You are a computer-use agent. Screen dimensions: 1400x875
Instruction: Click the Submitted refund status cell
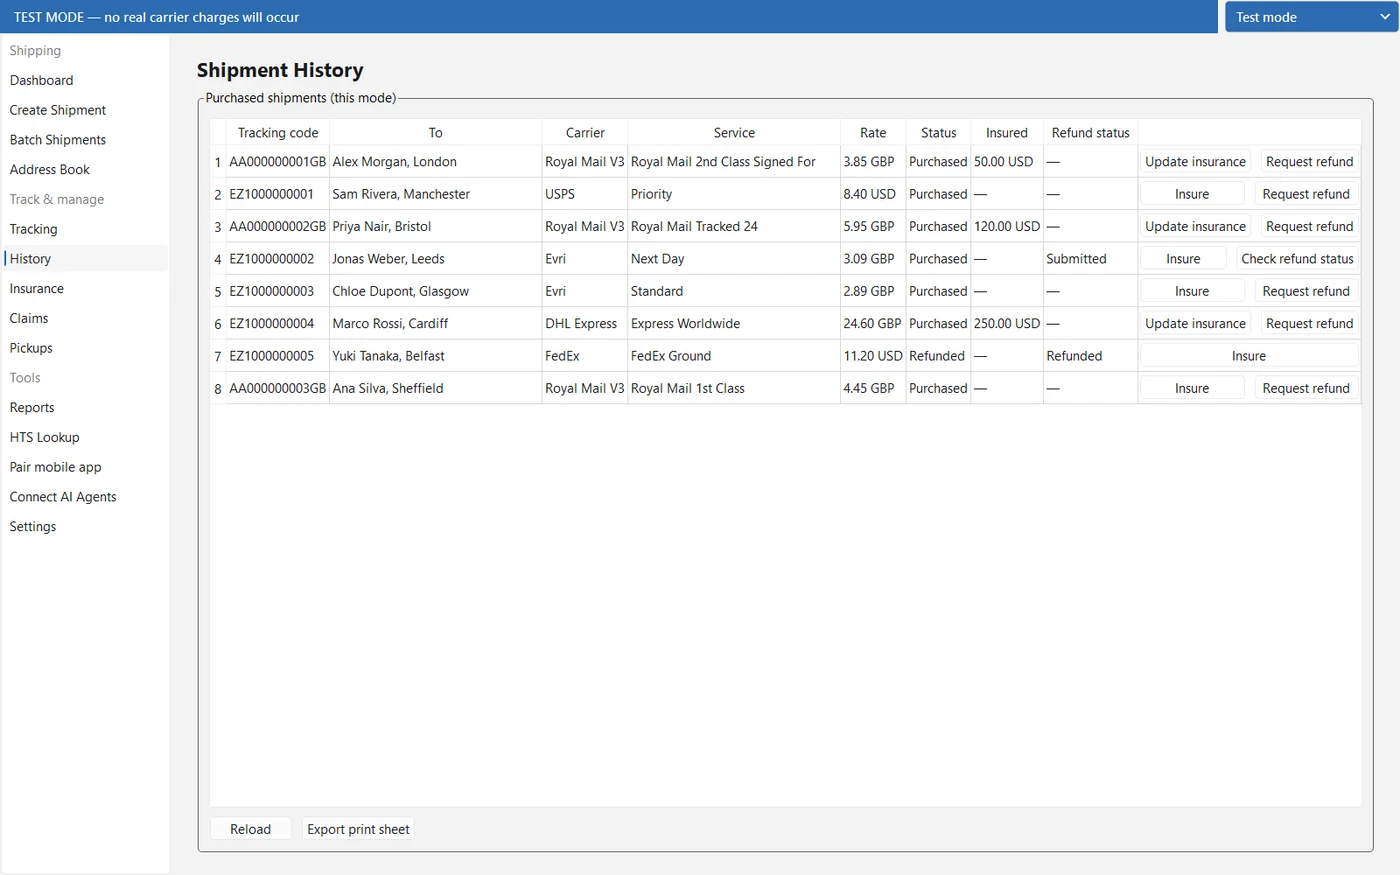(x=1090, y=259)
